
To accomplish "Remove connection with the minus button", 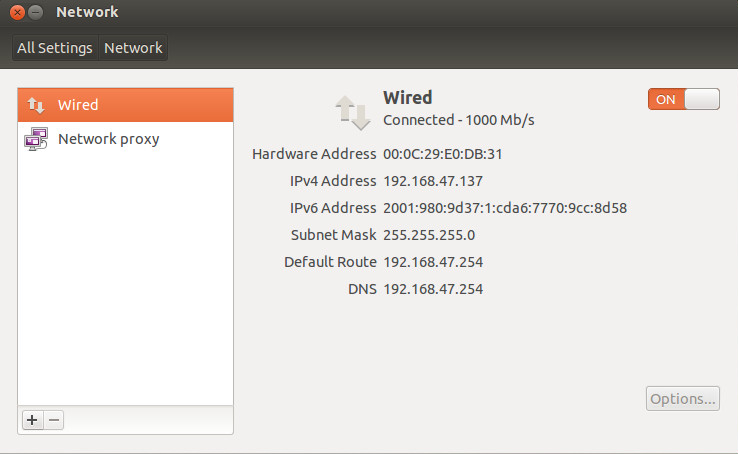I will pyautogui.click(x=54, y=420).
